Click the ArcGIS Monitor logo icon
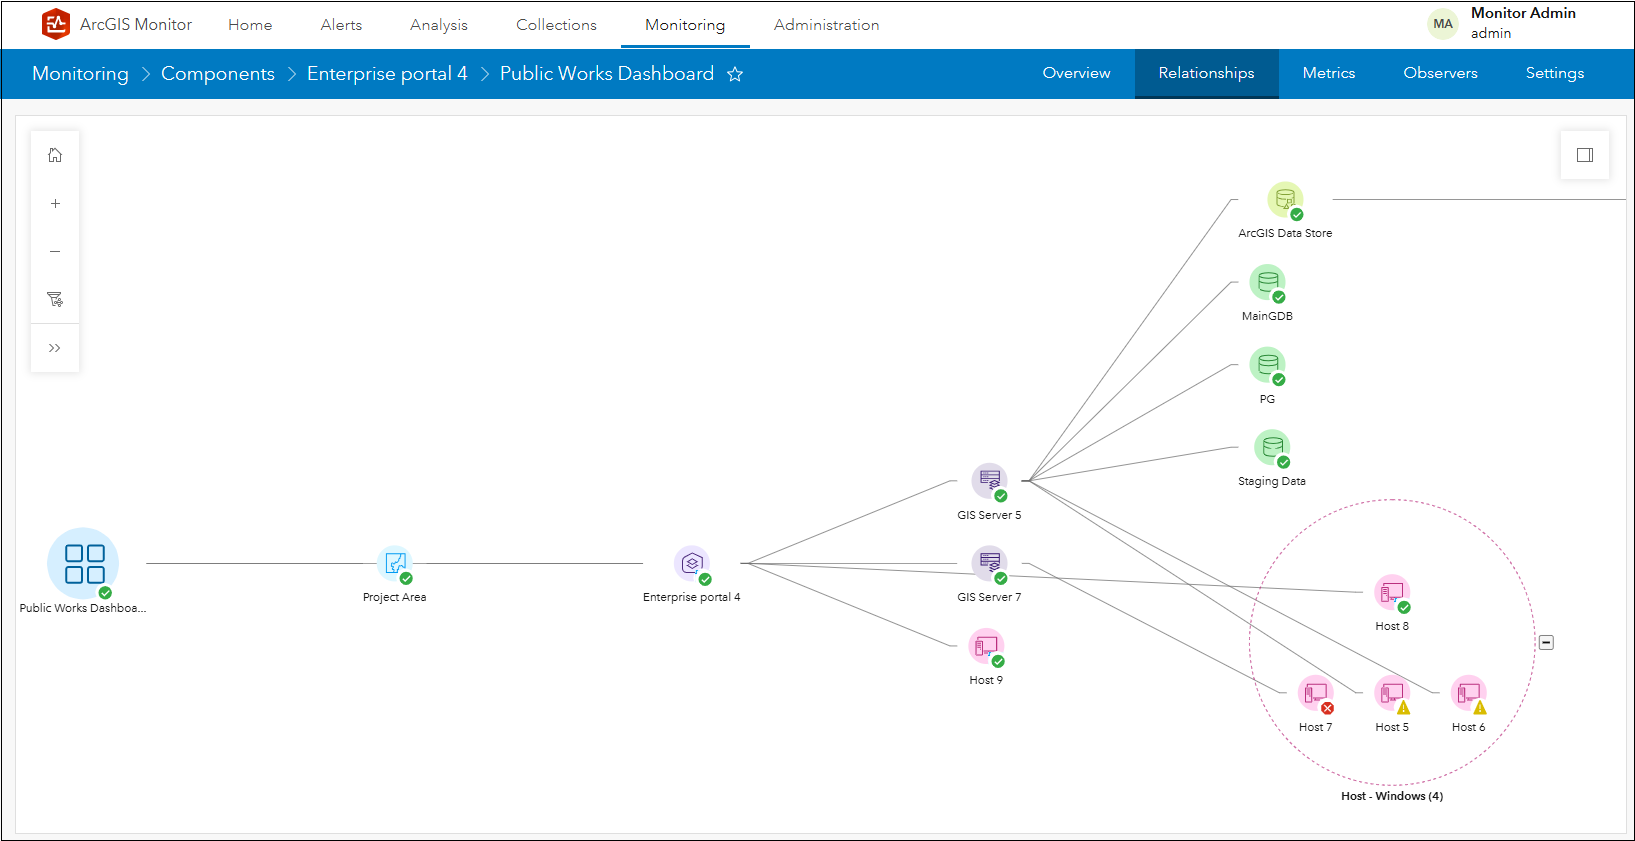 pyautogui.click(x=56, y=24)
